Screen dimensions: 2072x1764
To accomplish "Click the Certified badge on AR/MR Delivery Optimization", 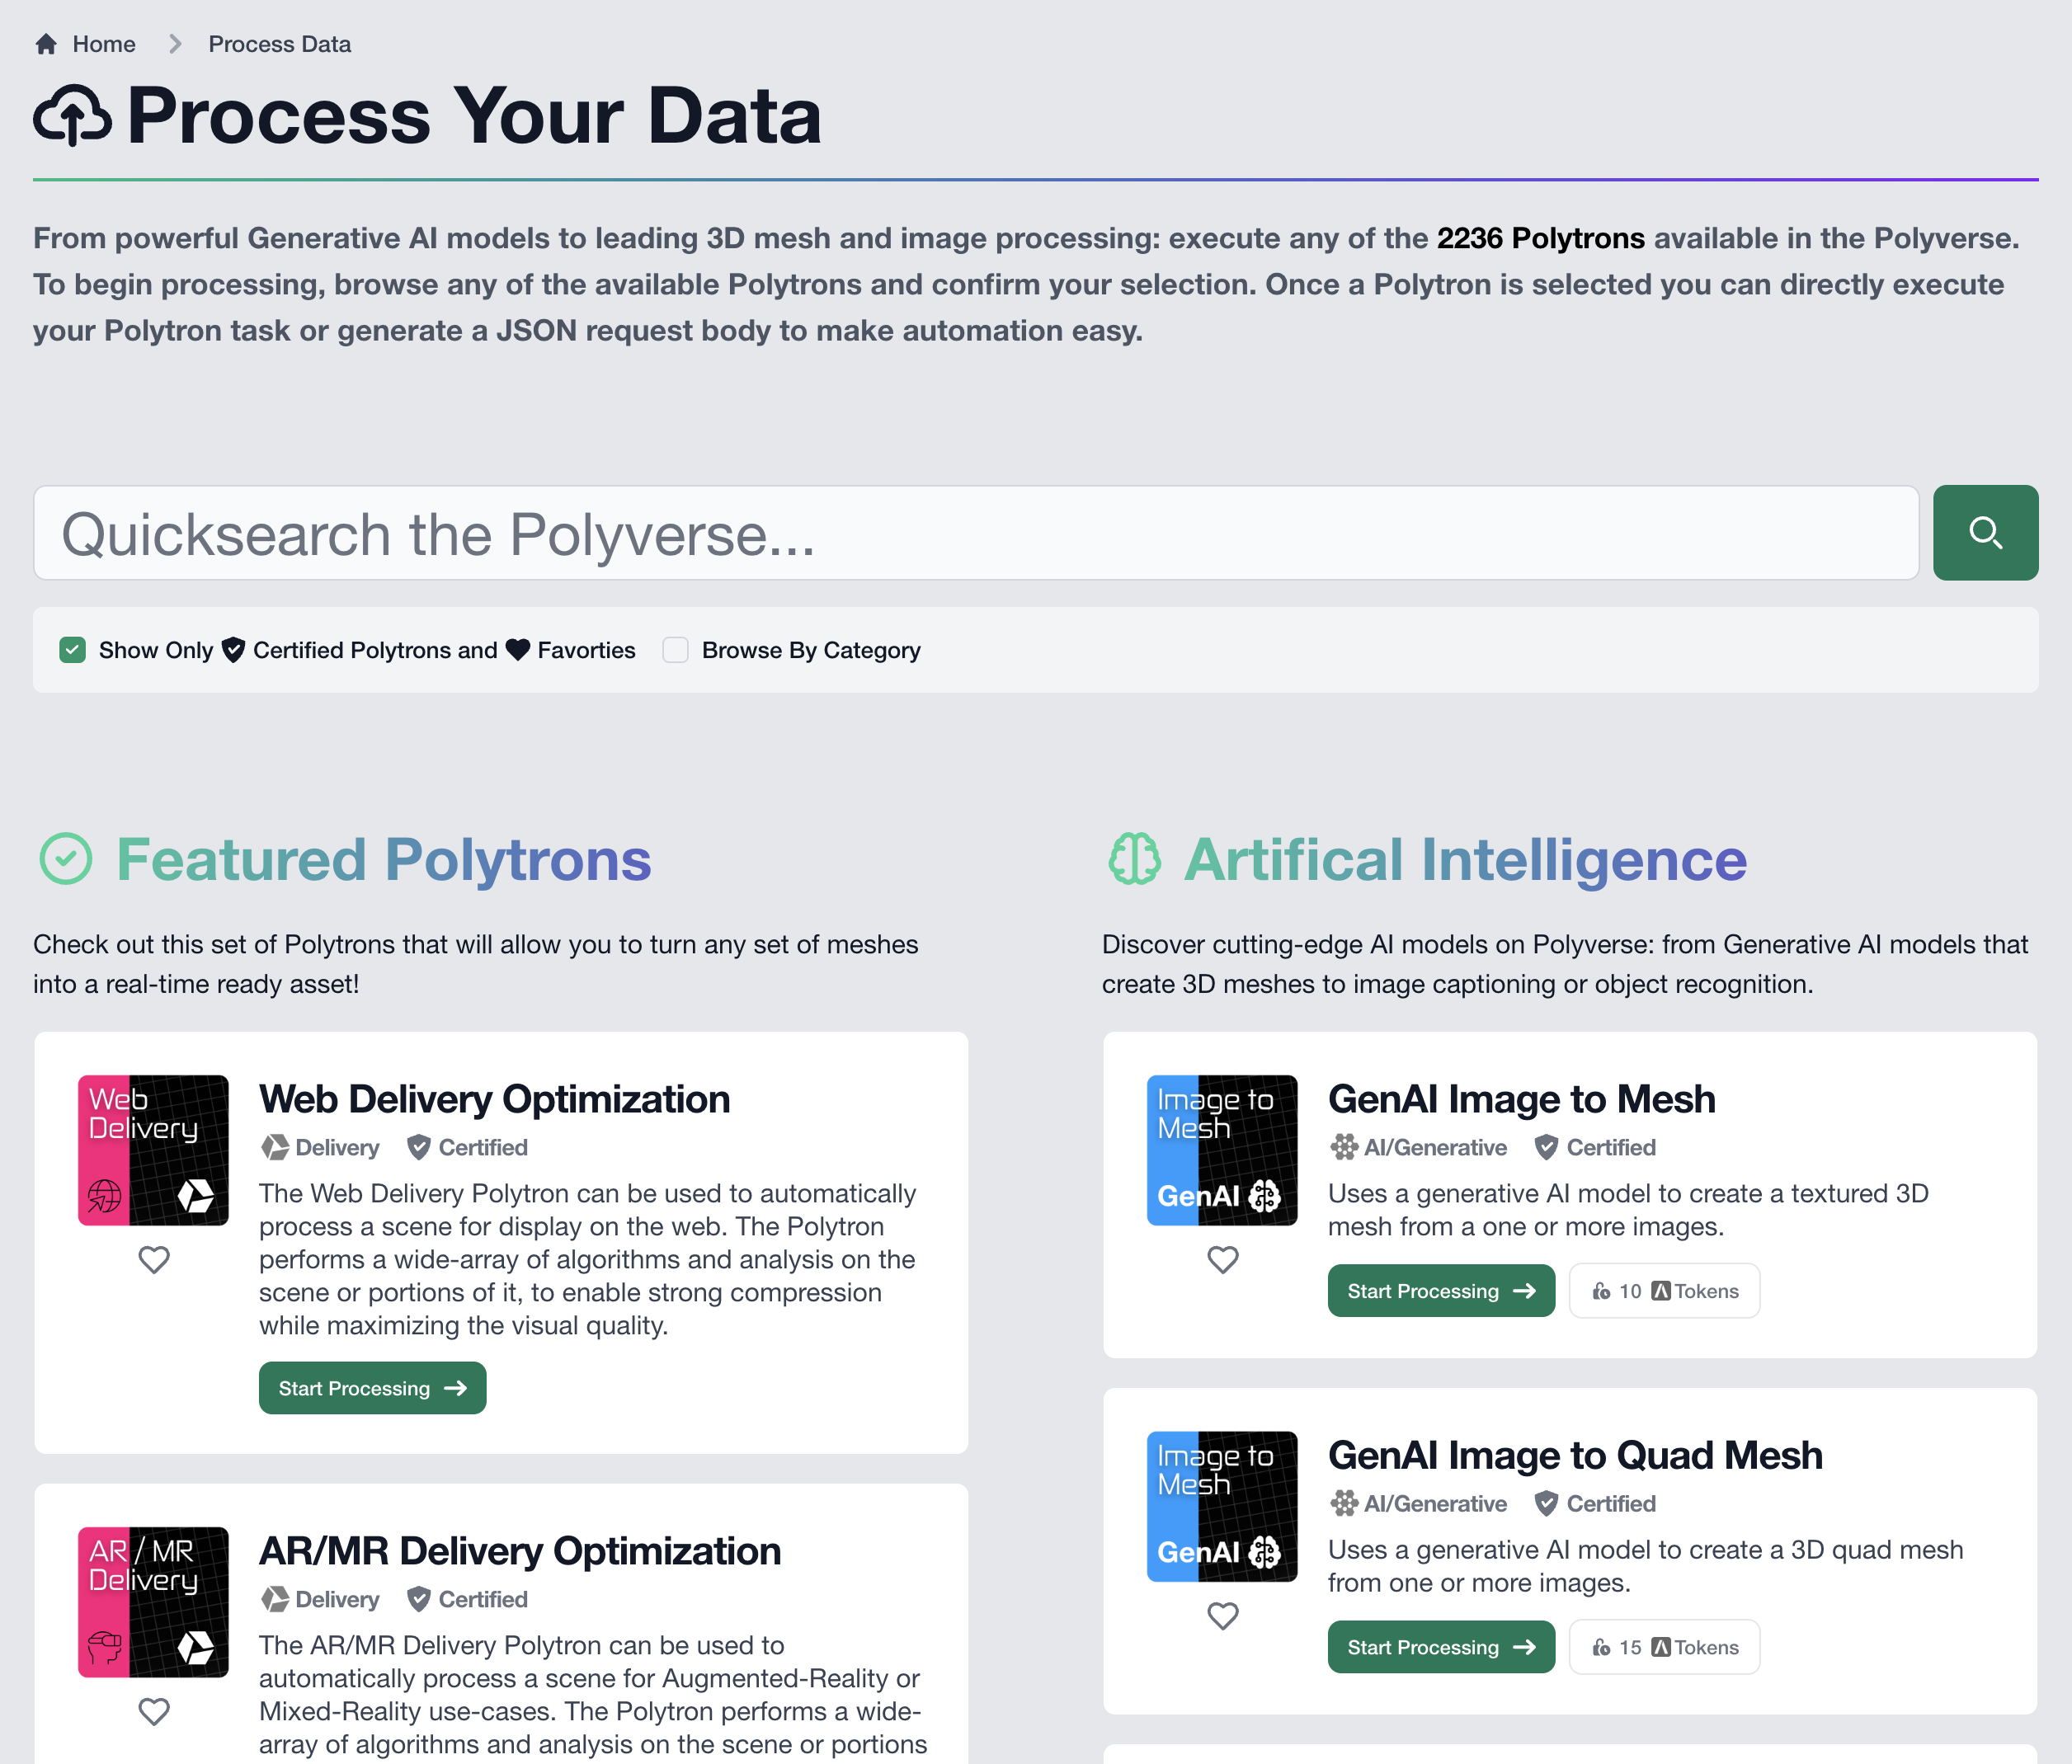I will (466, 1599).
